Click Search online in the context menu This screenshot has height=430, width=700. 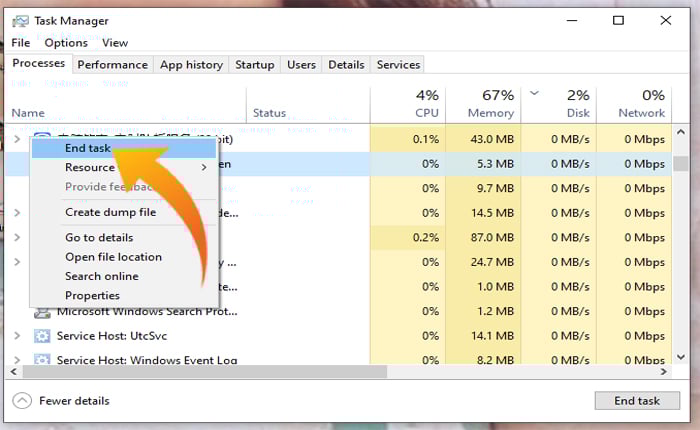[102, 276]
